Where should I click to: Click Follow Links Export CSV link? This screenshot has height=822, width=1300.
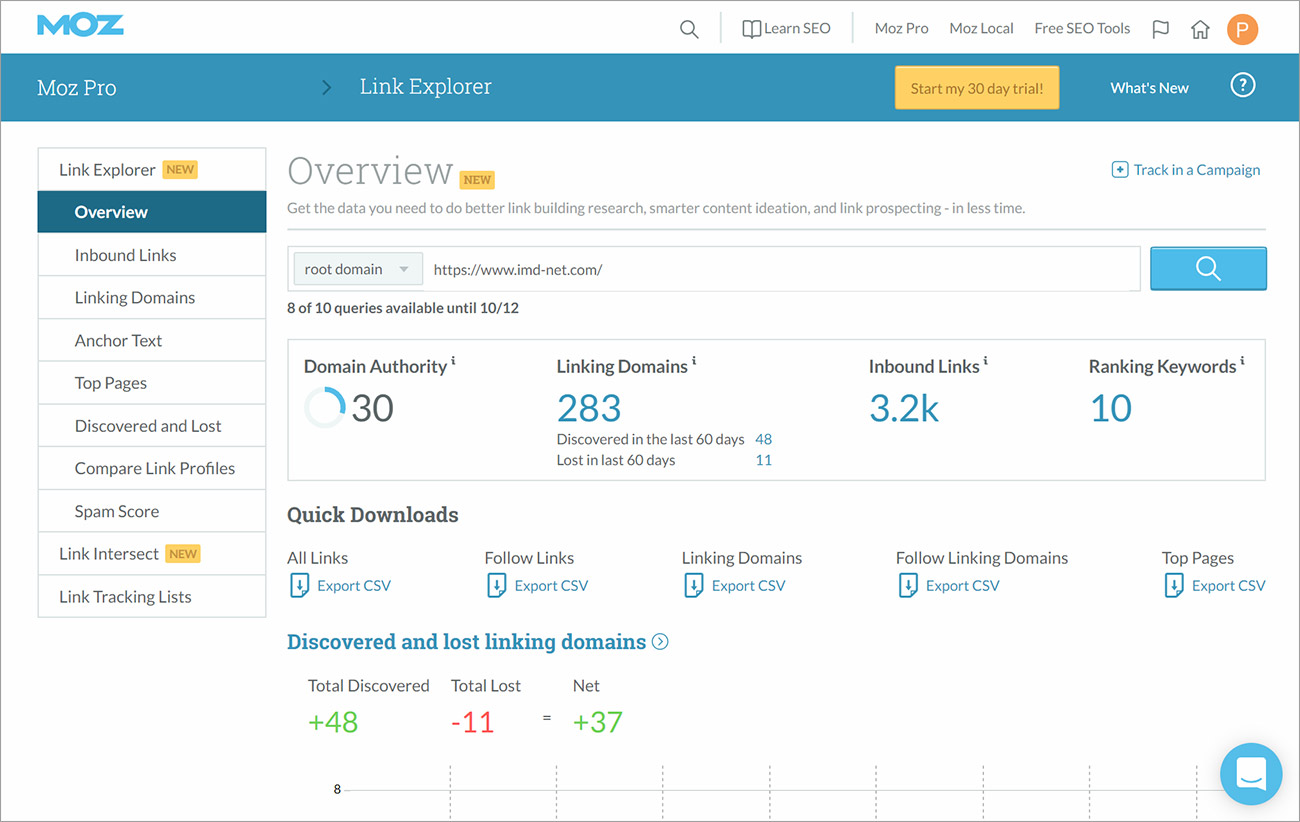tap(551, 586)
